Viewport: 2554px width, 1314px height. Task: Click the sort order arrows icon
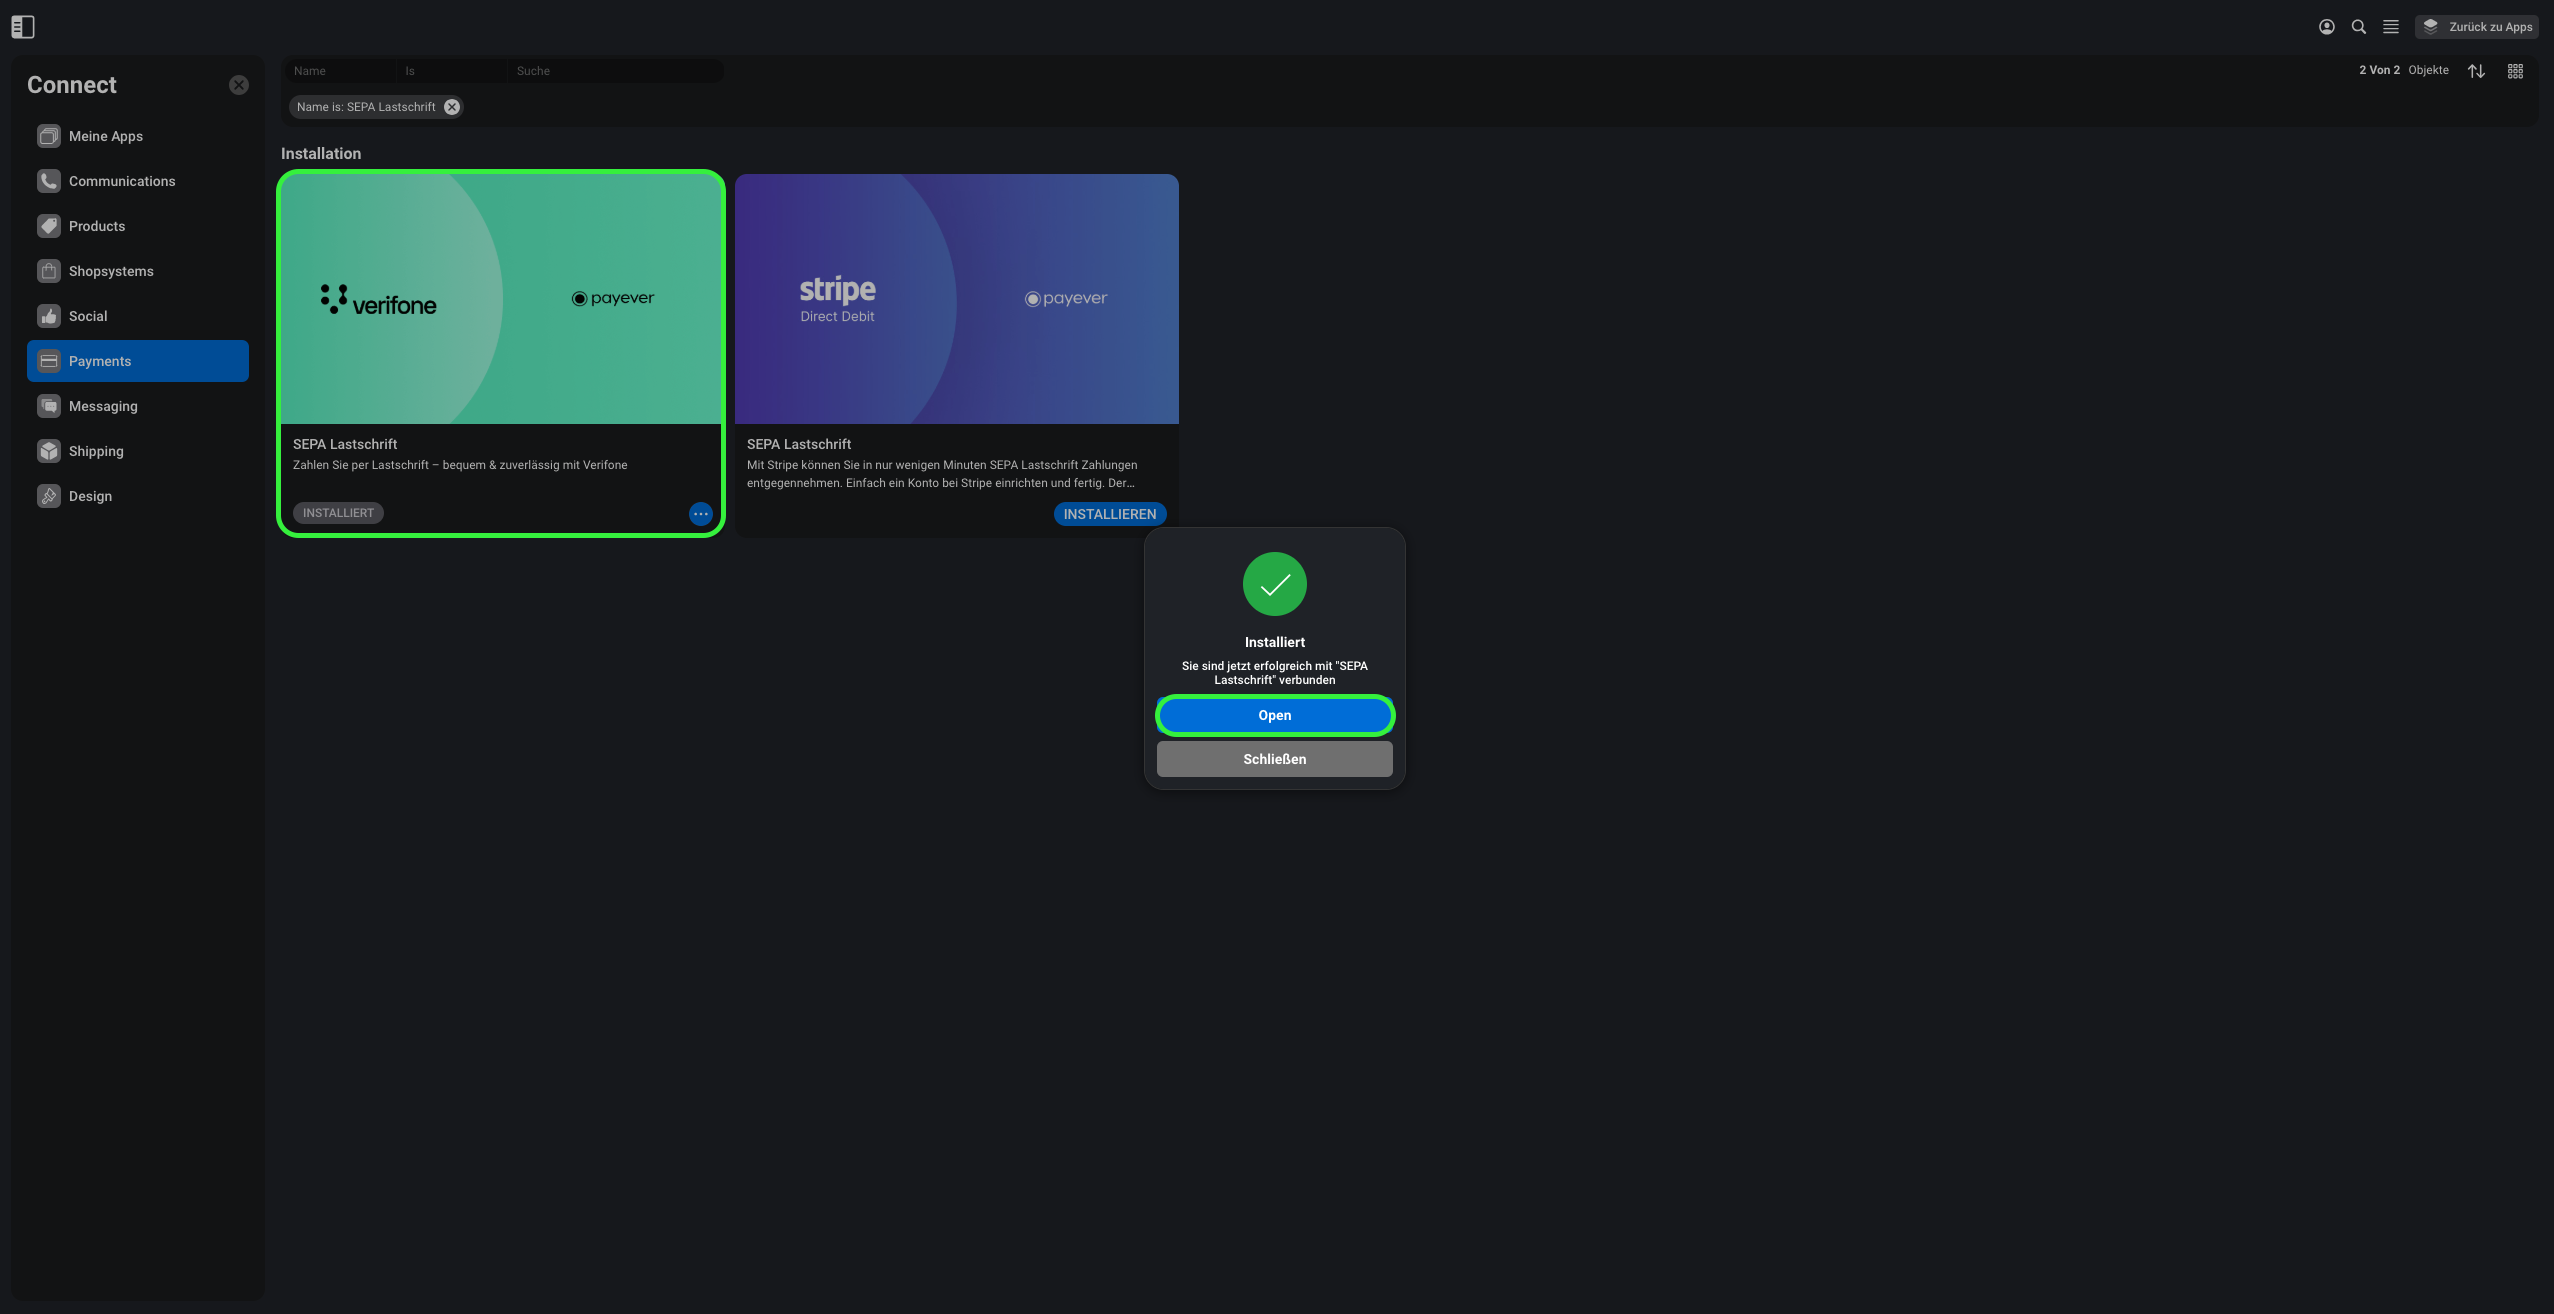click(x=2476, y=71)
